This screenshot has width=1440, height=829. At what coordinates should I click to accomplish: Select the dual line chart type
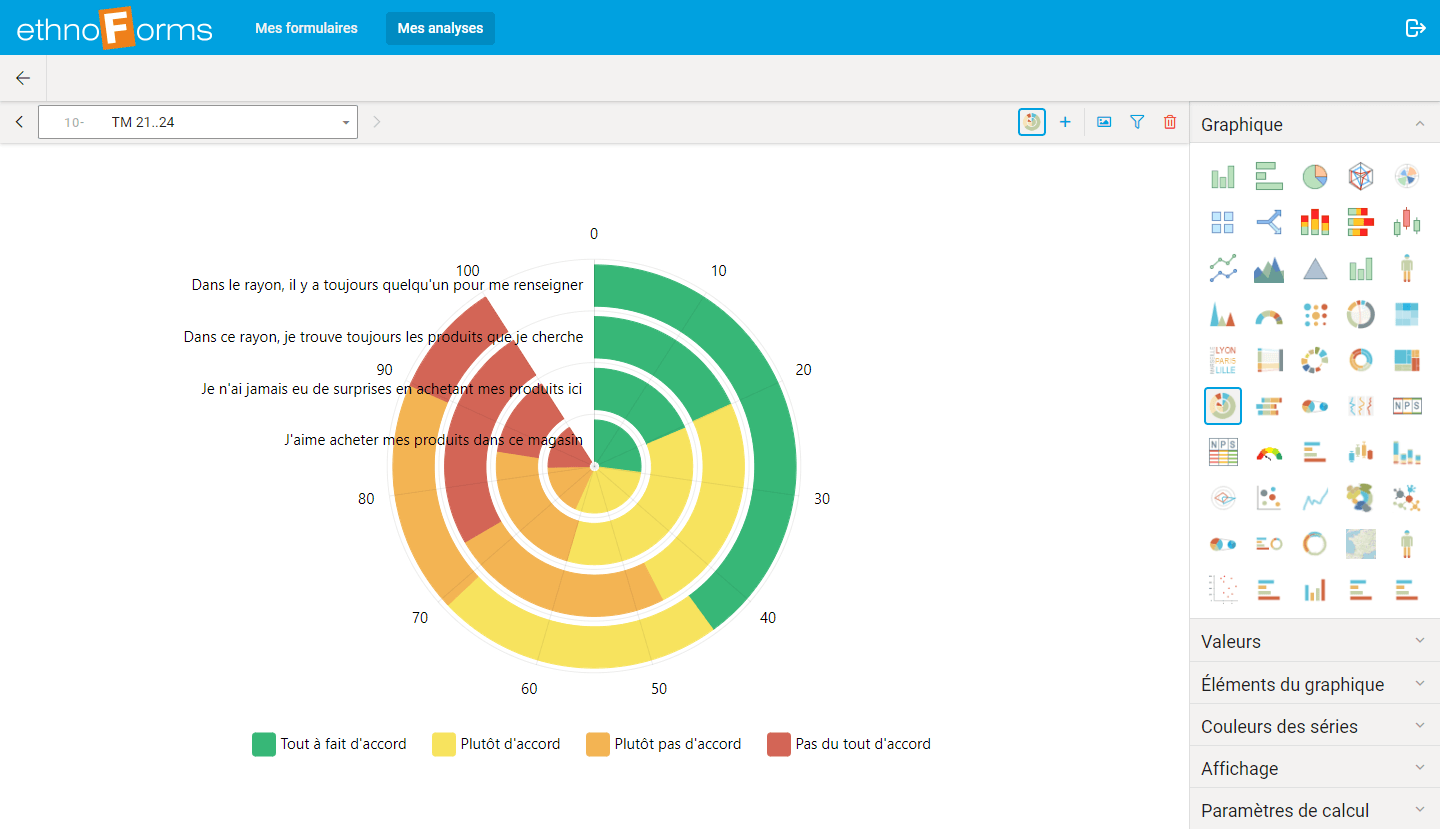point(1223,268)
